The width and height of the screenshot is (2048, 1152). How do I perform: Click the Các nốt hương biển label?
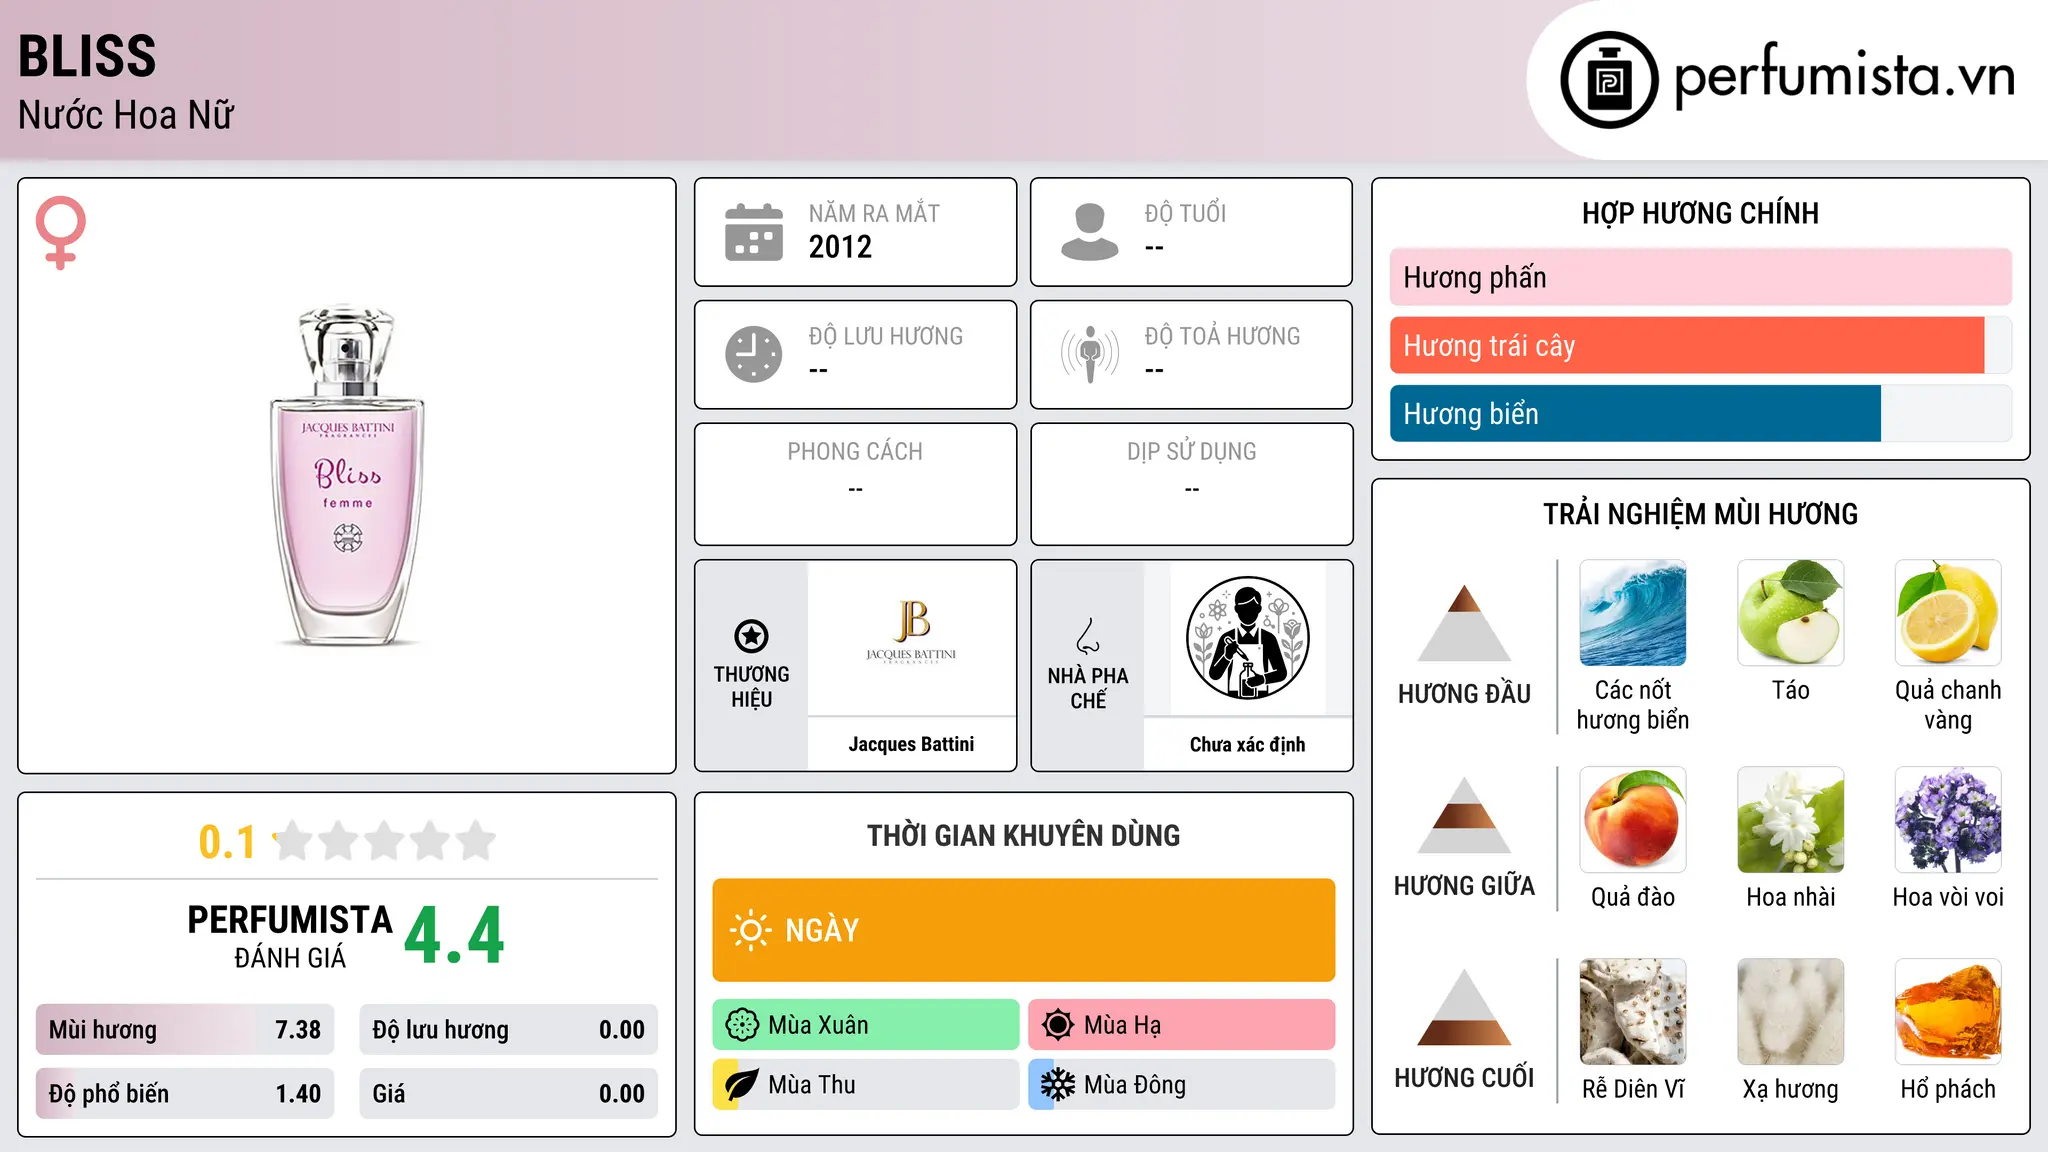[1633, 705]
